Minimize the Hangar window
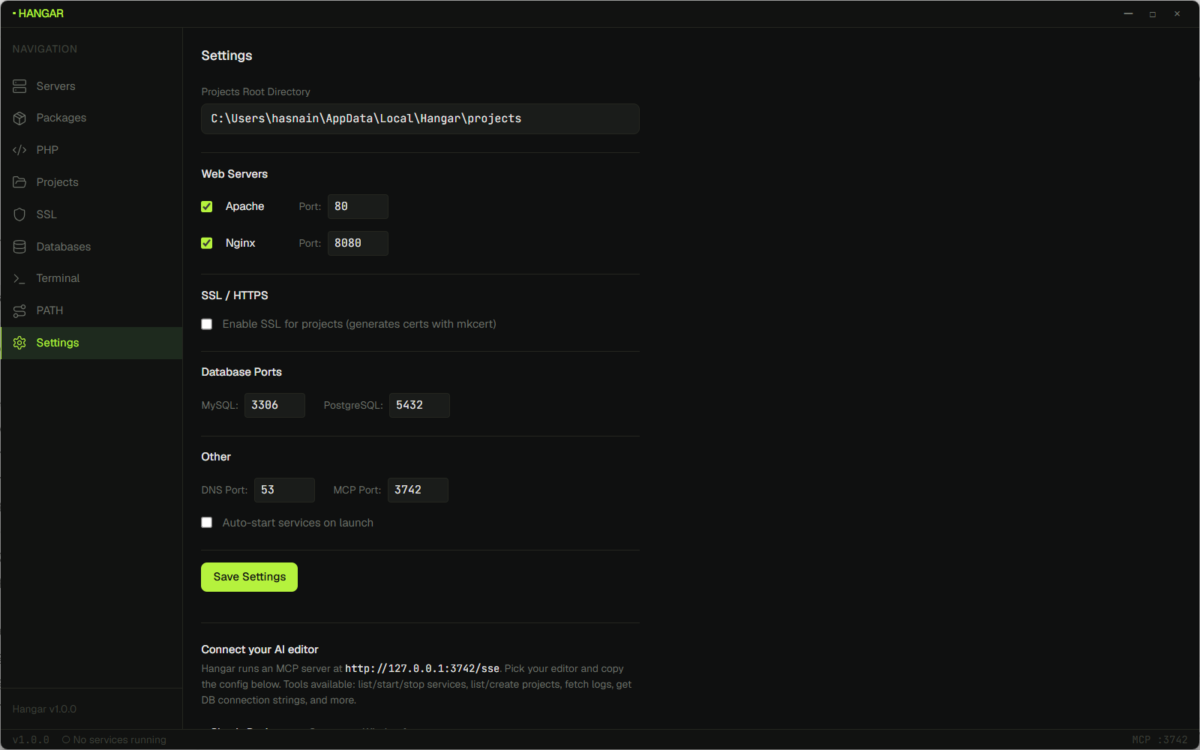The image size is (1200, 750). 1128,14
